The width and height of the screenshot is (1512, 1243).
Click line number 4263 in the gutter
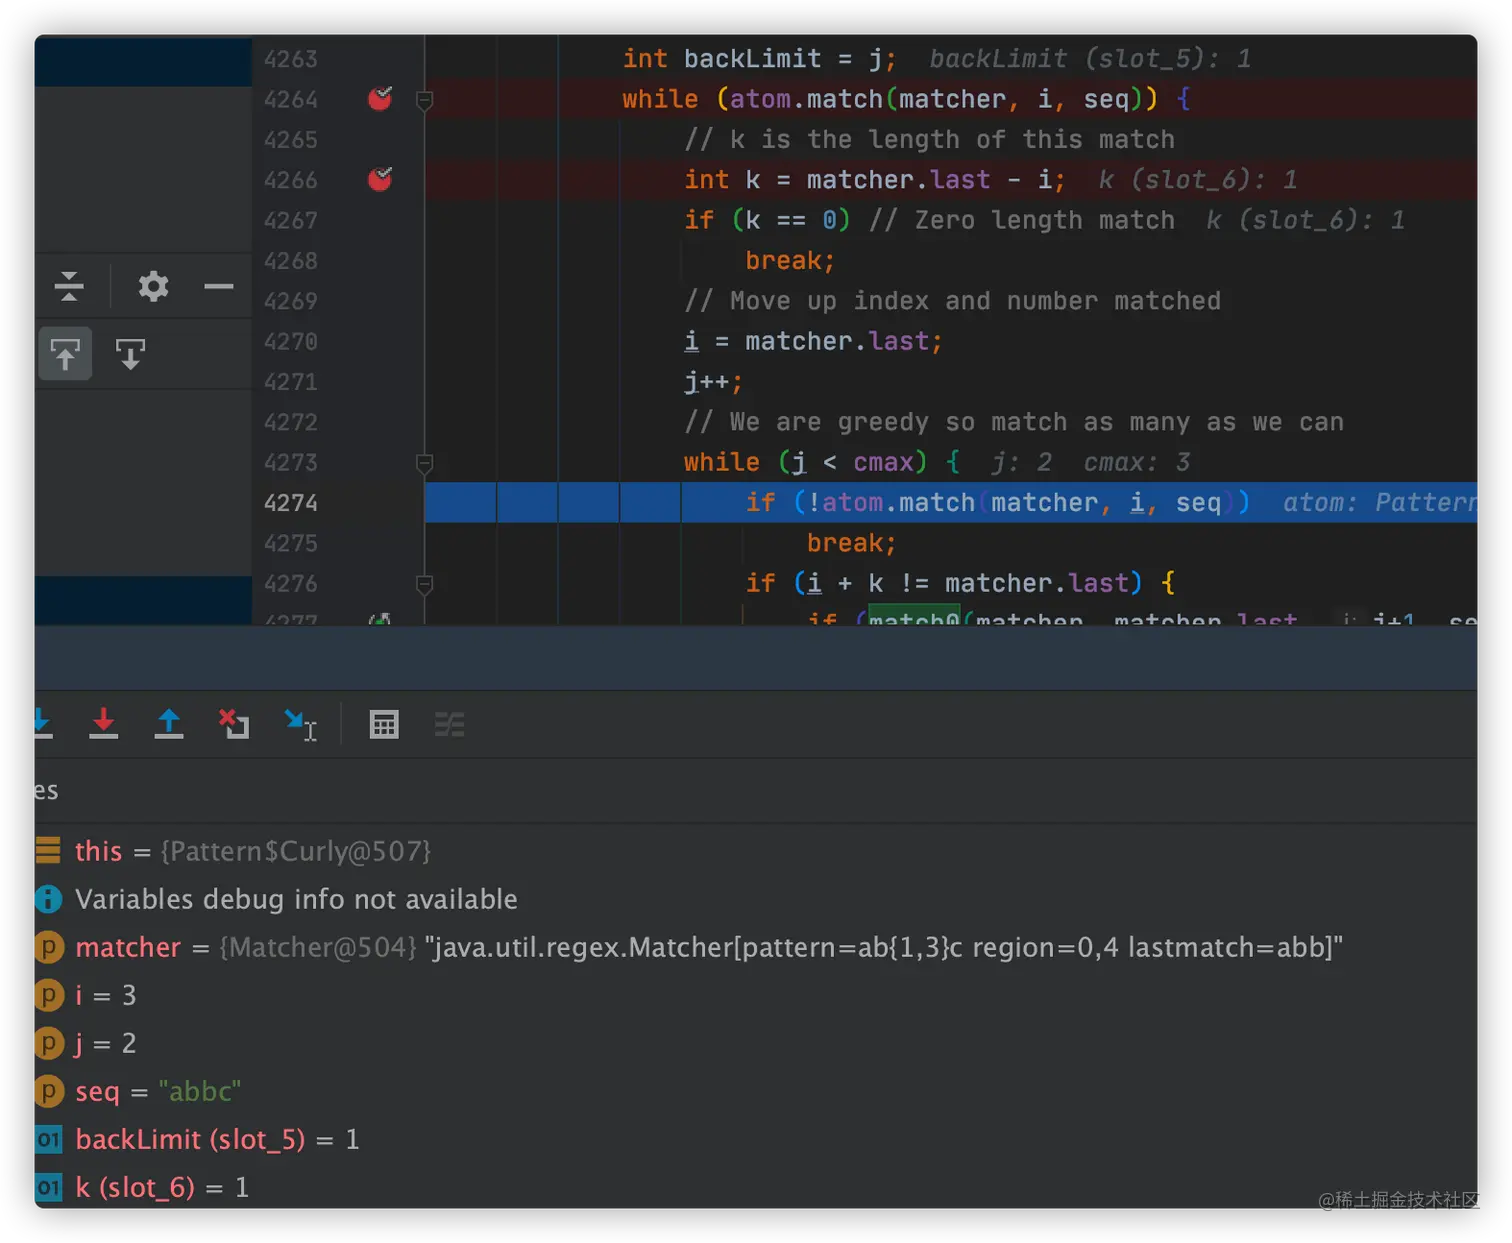point(290,59)
